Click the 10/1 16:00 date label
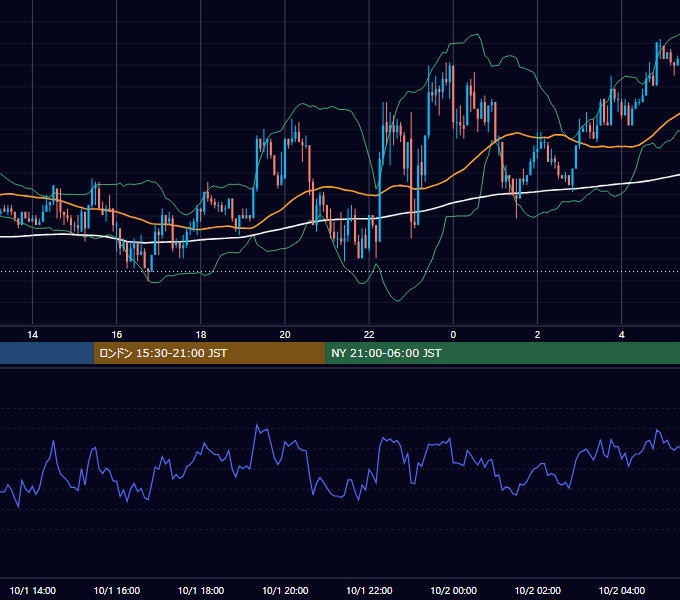680x600 pixels. pos(117,590)
